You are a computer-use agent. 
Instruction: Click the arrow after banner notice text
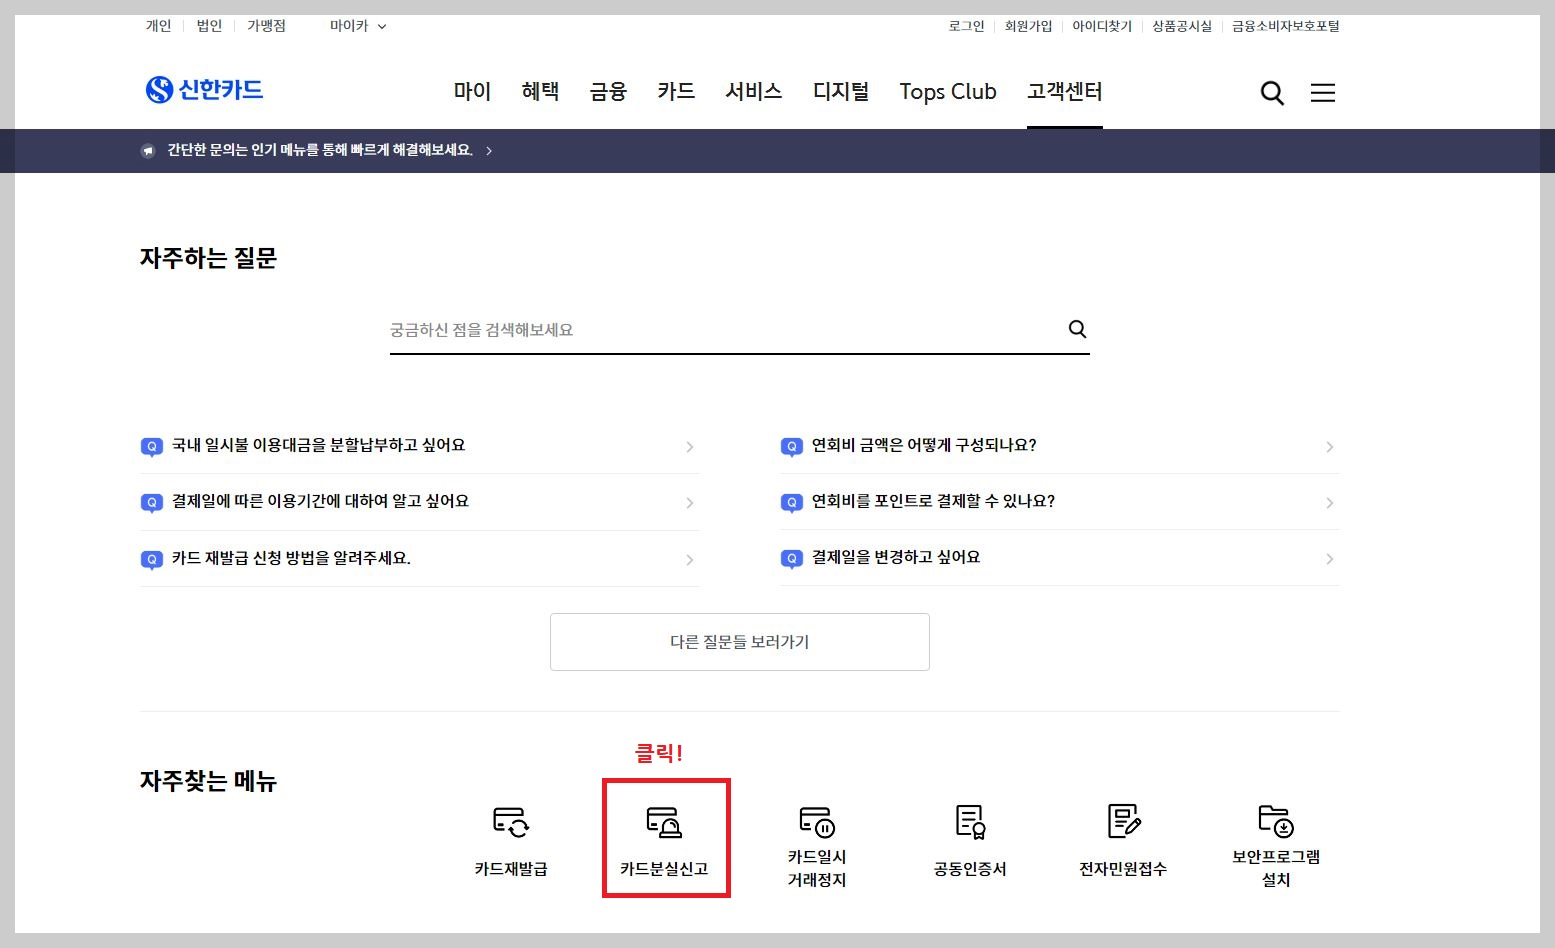click(489, 151)
